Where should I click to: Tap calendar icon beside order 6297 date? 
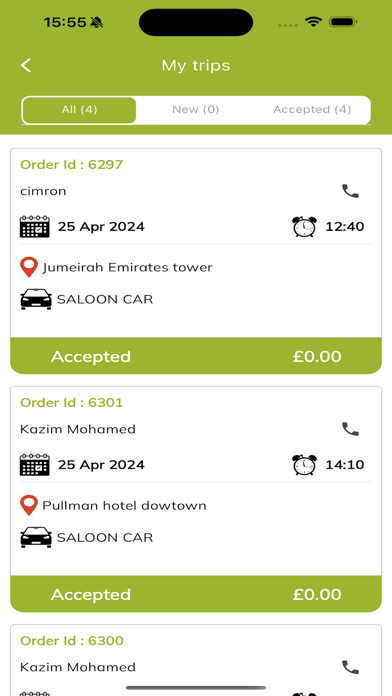click(x=35, y=226)
